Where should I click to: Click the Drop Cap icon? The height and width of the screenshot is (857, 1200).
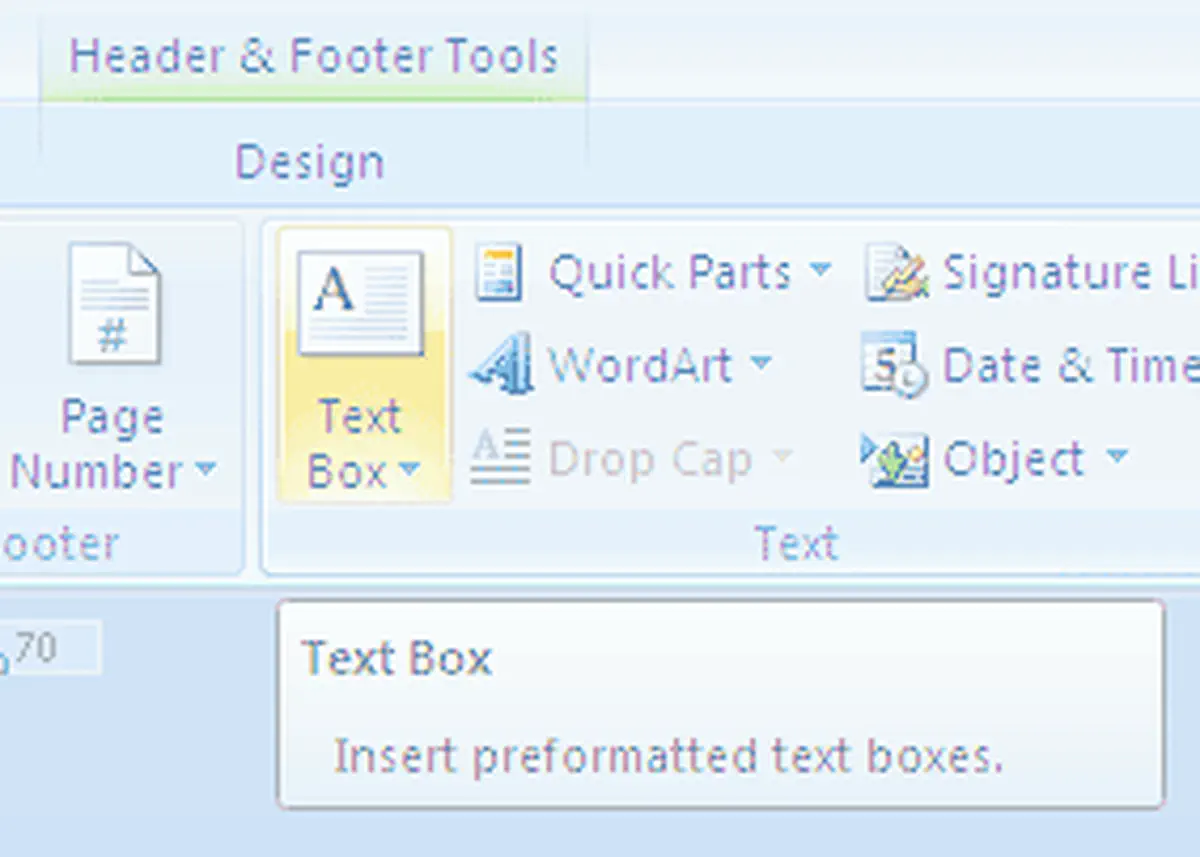click(499, 458)
